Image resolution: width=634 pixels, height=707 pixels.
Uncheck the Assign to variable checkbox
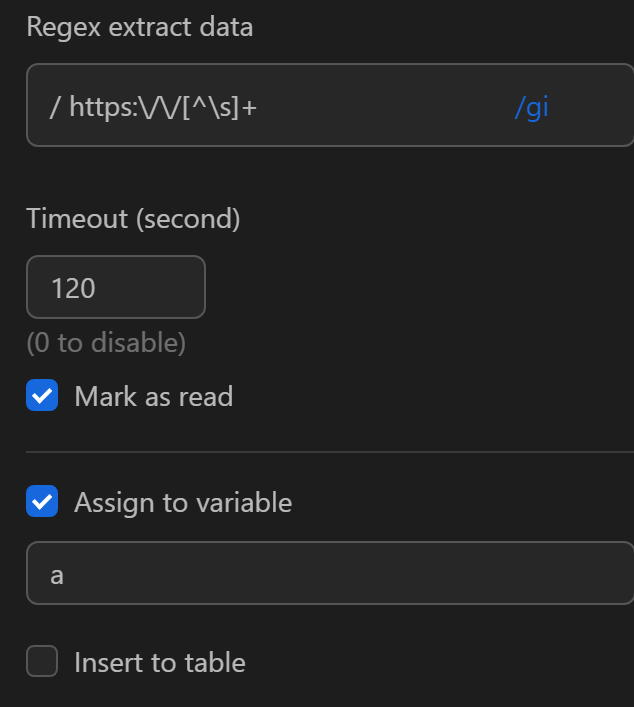[x=42, y=501]
